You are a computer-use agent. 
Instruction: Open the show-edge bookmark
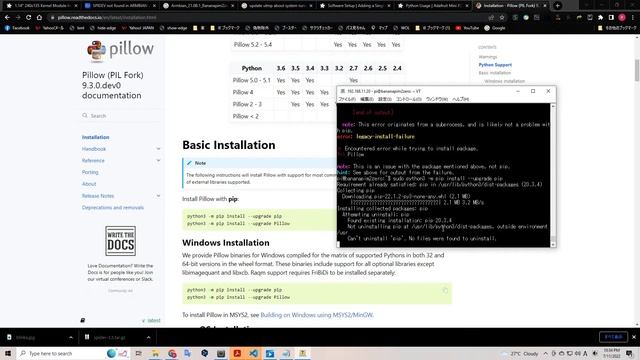[x=173, y=28]
